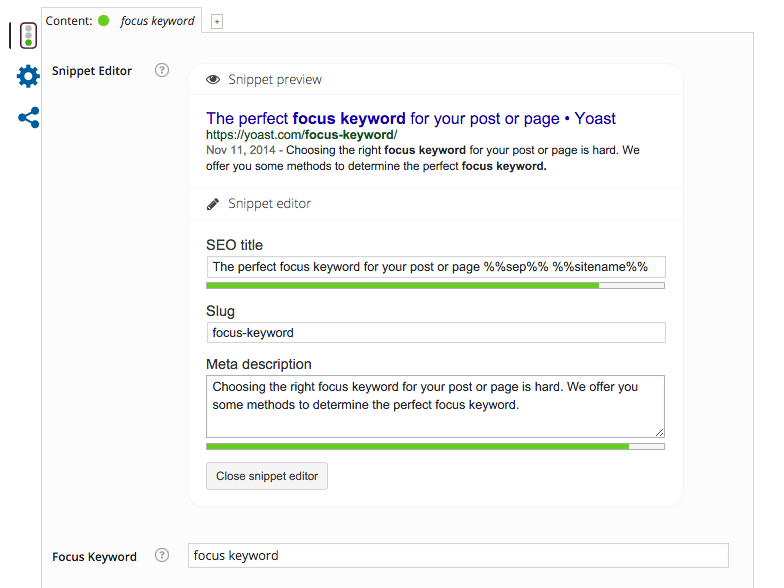Image resolution: width=784 pixels, height=588 pixels.
Task: Click help icon next to Snippet Editor
Action: point(162,71)
